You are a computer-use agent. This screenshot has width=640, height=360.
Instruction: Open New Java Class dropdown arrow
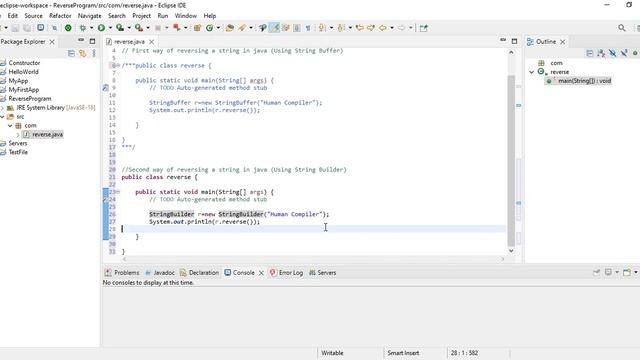(218, 28)
